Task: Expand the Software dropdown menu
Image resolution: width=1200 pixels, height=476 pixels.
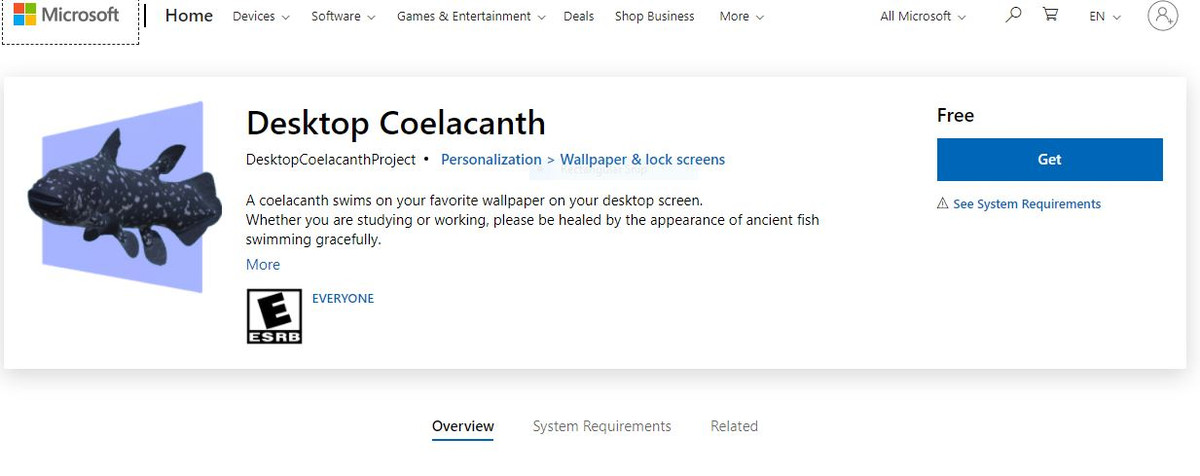Action: pos(343,17)
